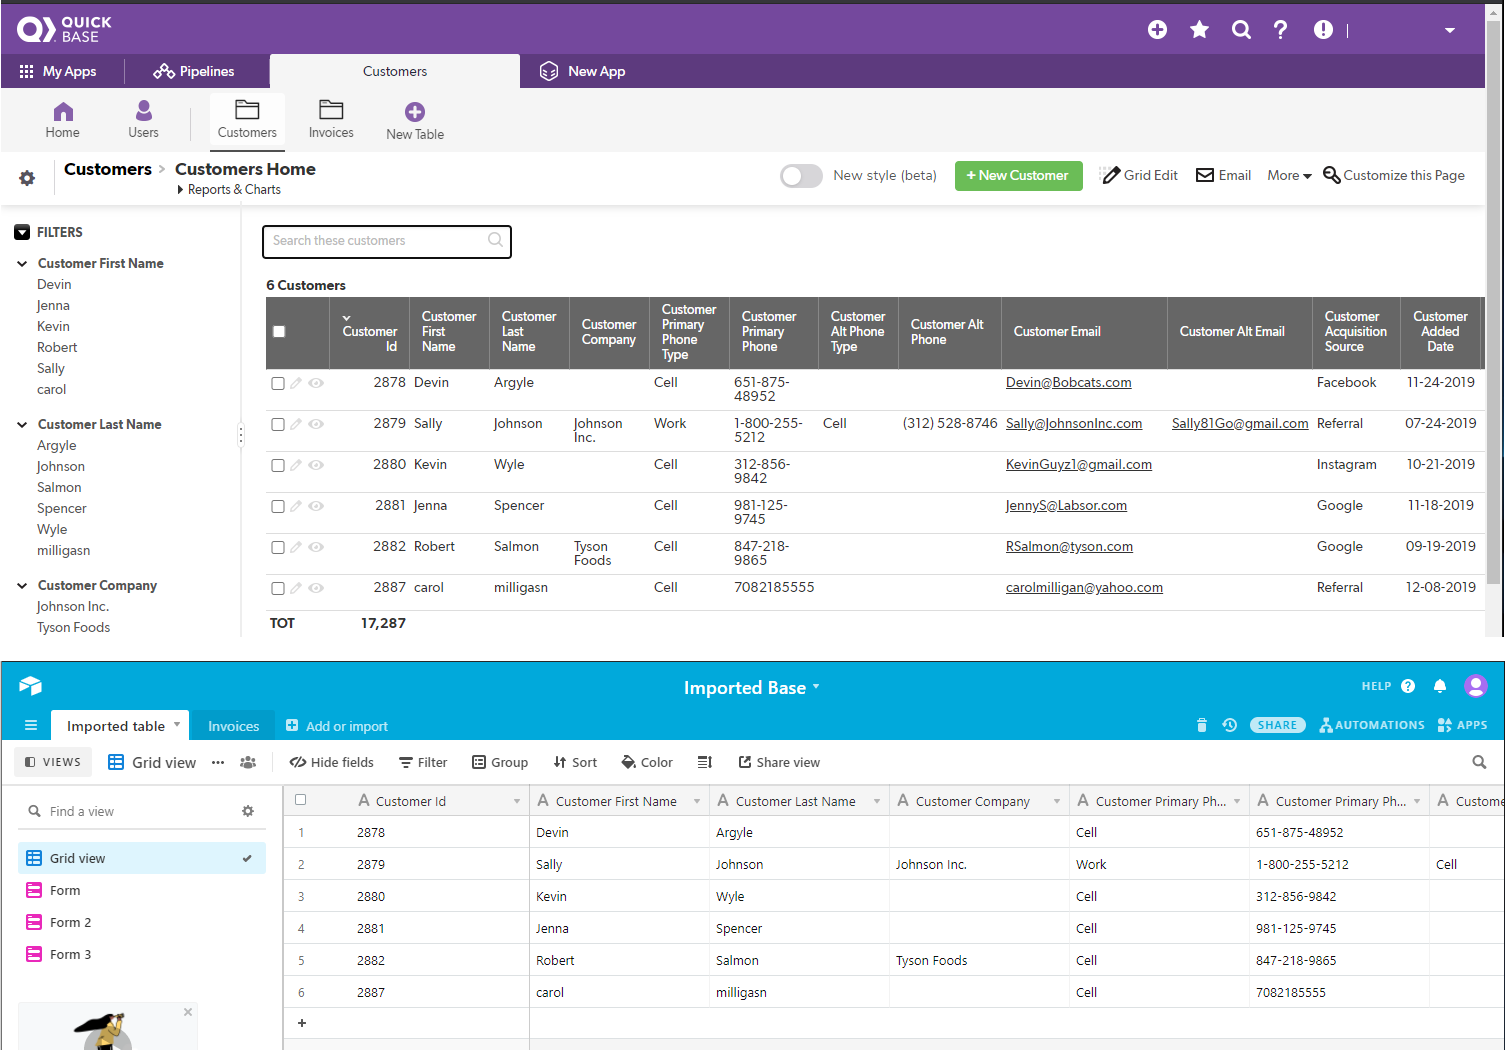The width and height of the screenshot is (1505, 1050).
Task: Click the view eye icon for customer 2879
Action: point(316,424)
